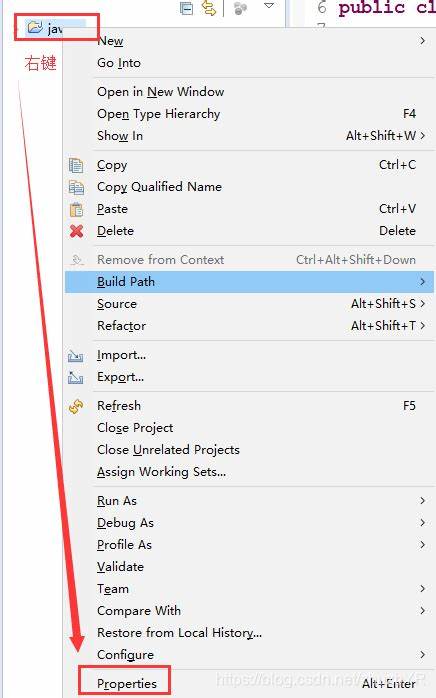The image size is (436, 698).
Task: Expand the Build Path submenu arrow
Action: coord(422,282)
